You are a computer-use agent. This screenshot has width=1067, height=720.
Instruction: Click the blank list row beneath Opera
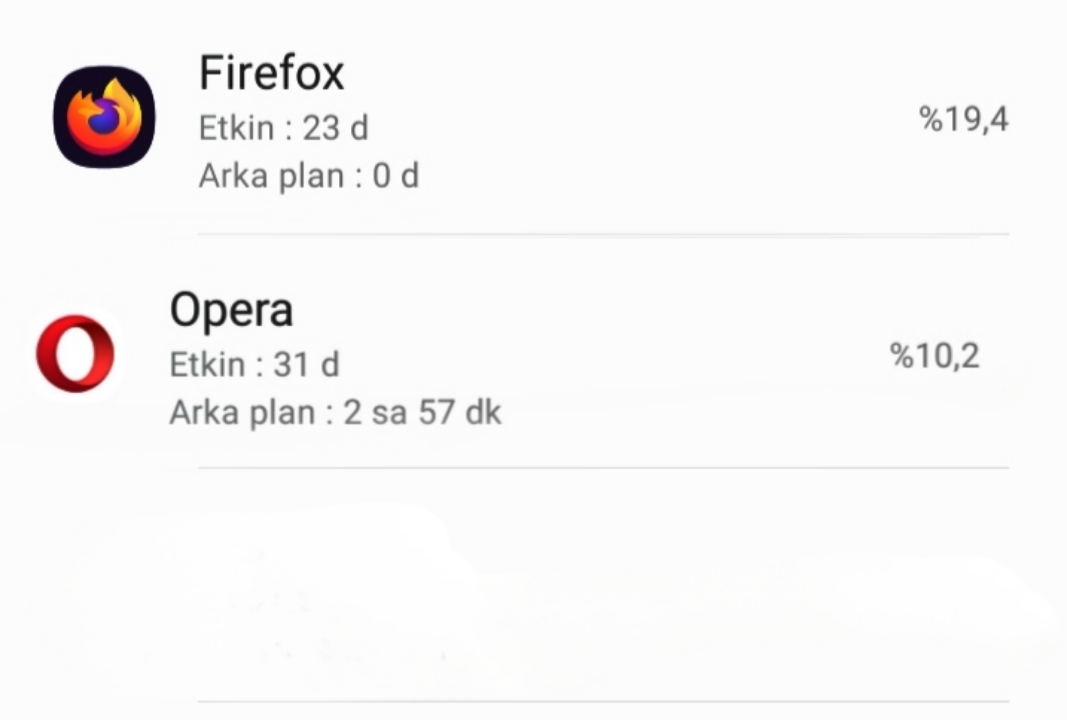602,585
